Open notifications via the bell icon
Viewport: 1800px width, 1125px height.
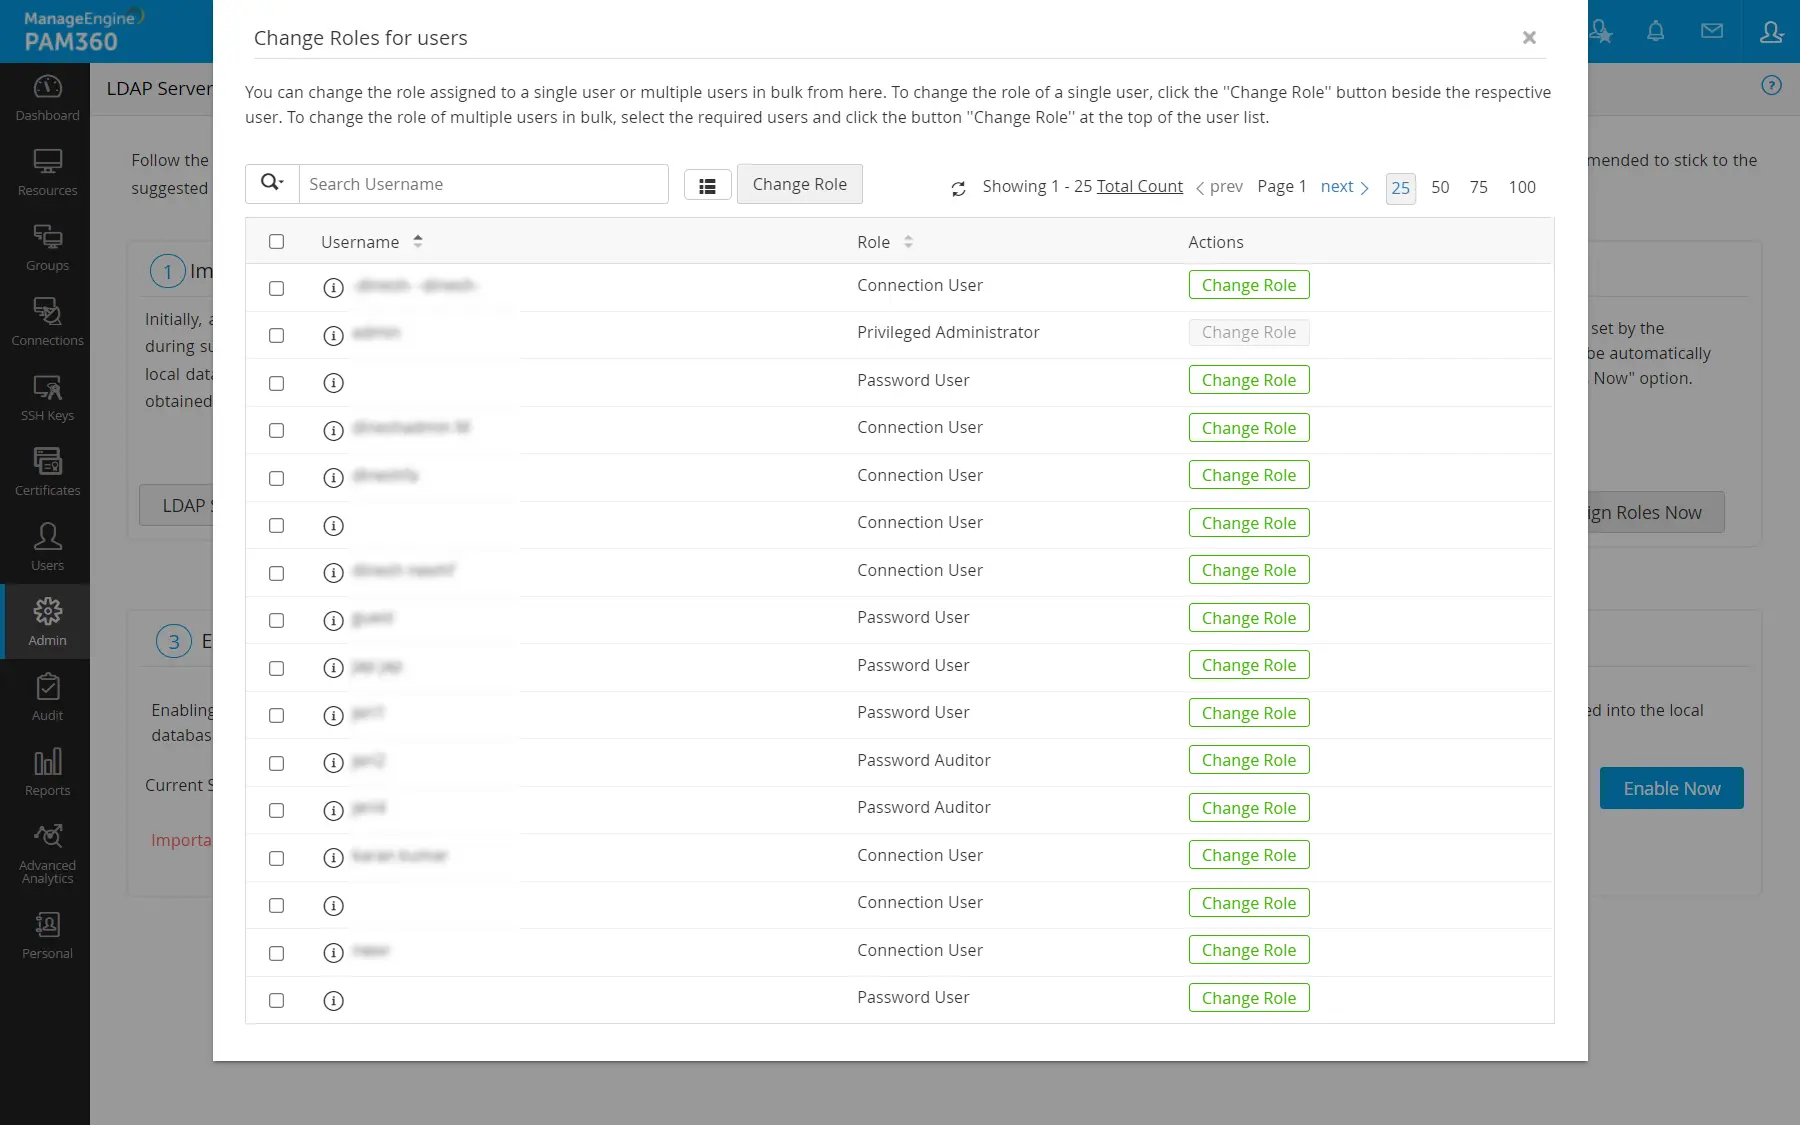[1655, 31]
